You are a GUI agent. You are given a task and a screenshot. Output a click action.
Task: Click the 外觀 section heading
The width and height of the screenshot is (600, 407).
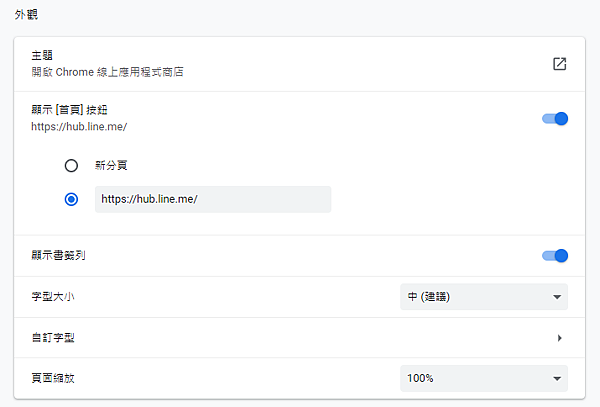coord(26,15)
